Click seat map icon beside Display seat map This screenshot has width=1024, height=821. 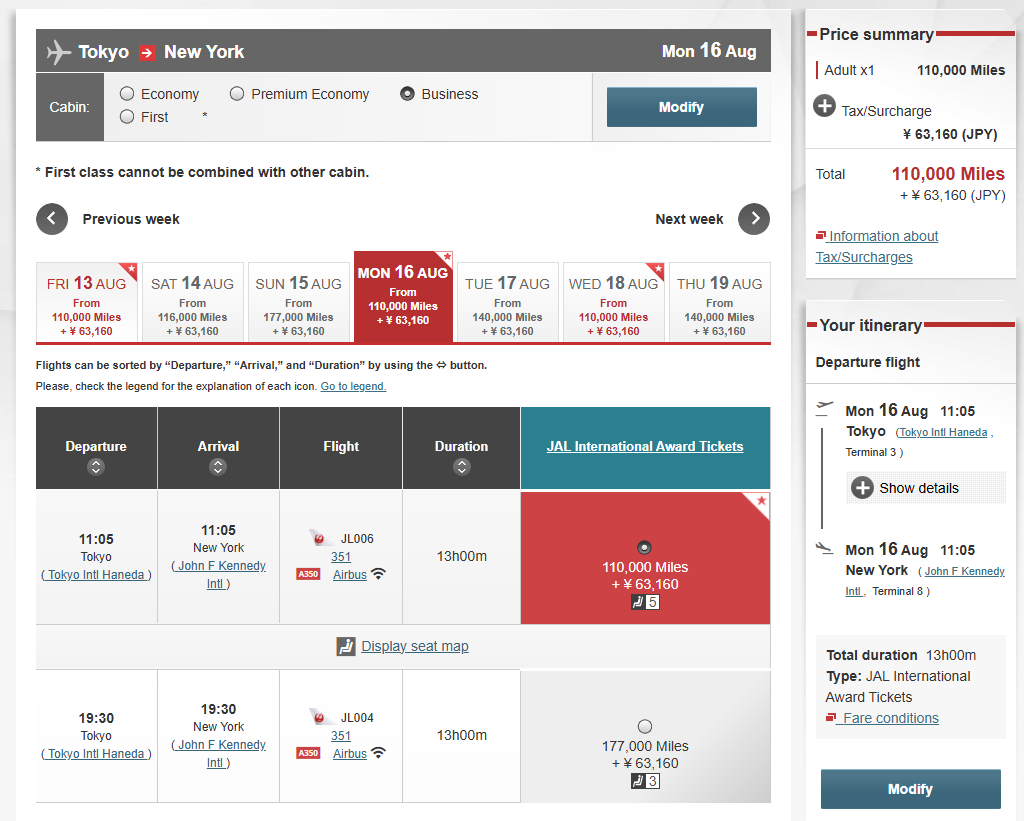click(345, 647)
